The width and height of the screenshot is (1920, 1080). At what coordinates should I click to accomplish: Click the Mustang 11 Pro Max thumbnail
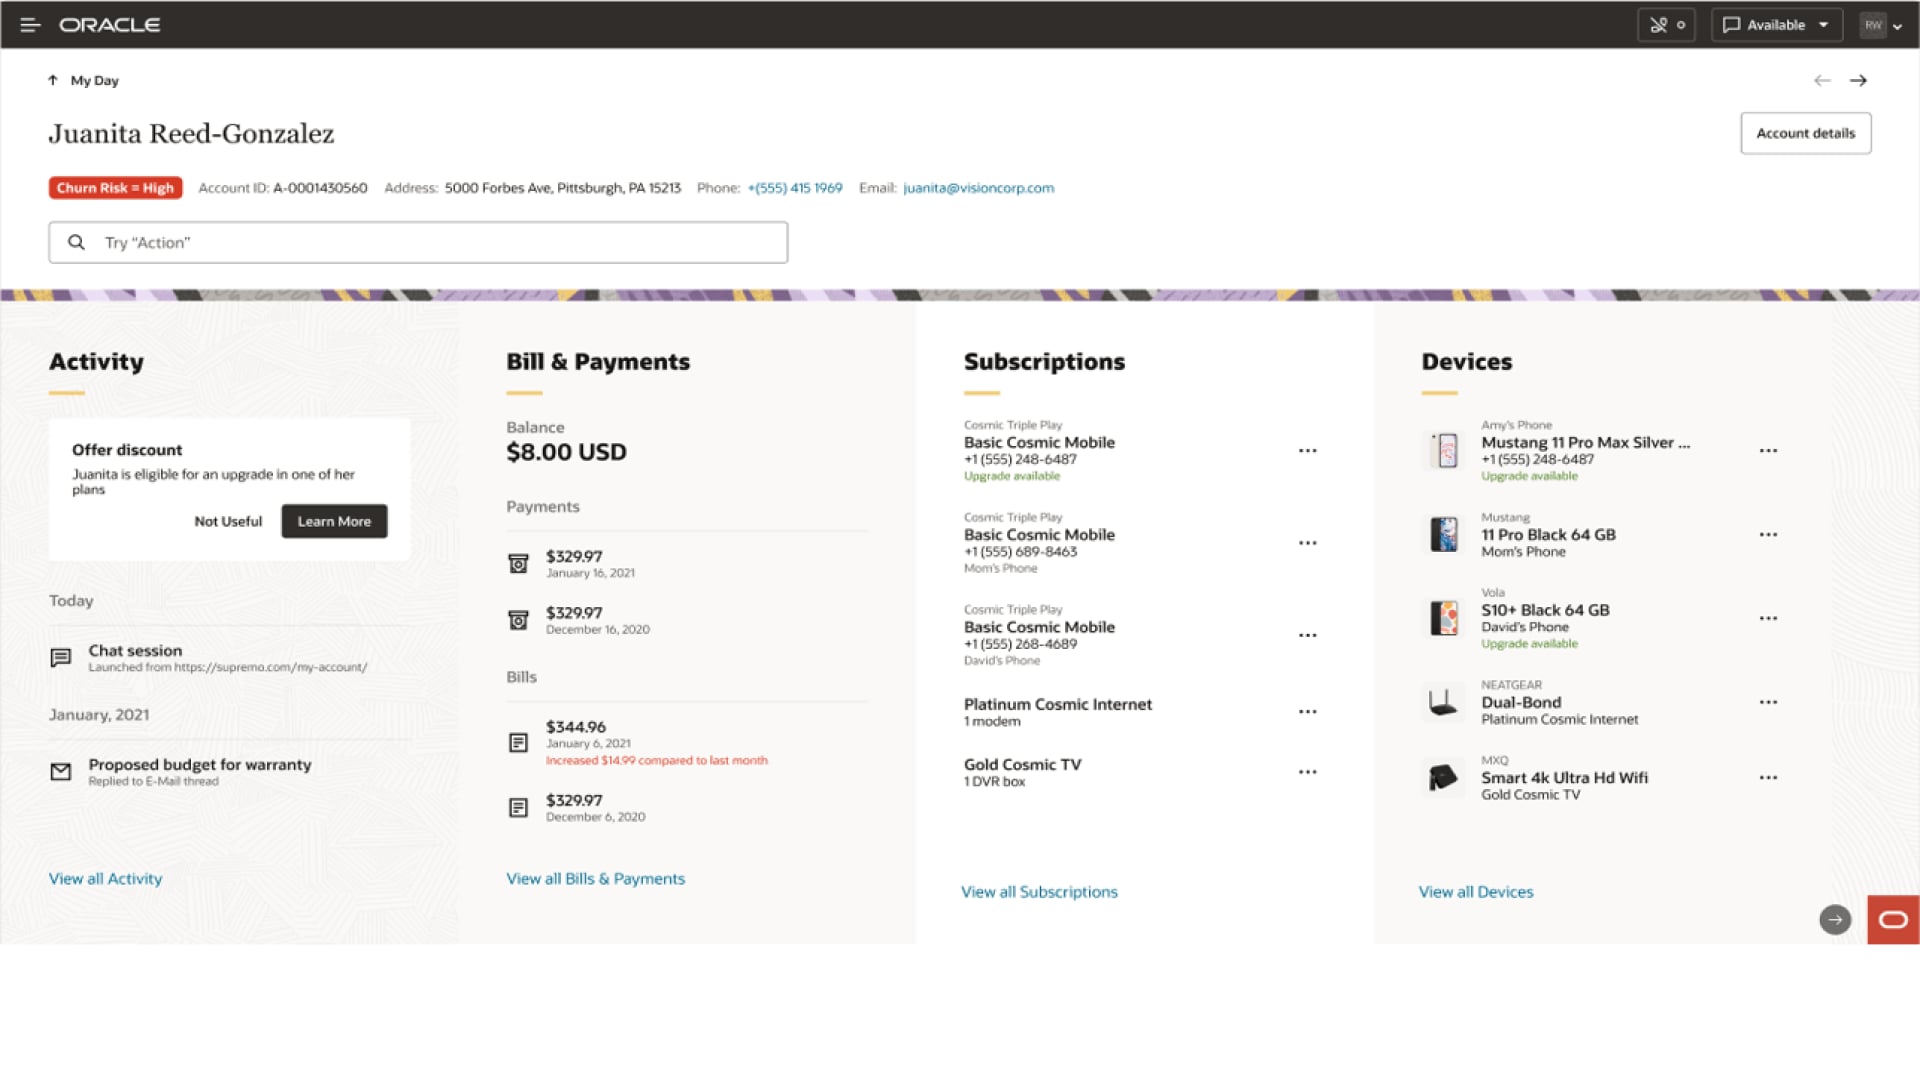1444,450
